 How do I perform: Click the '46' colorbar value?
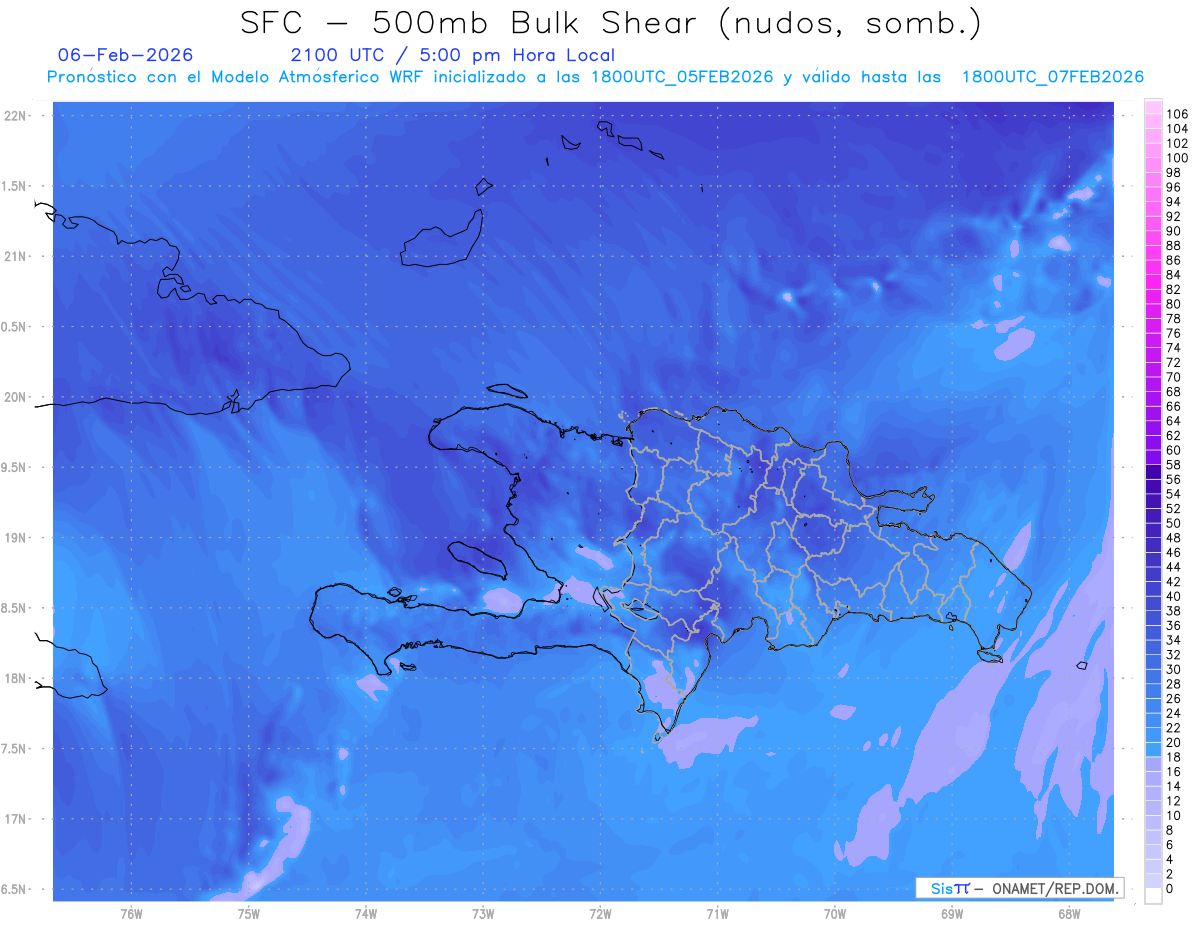click(x=1174, y=553)
